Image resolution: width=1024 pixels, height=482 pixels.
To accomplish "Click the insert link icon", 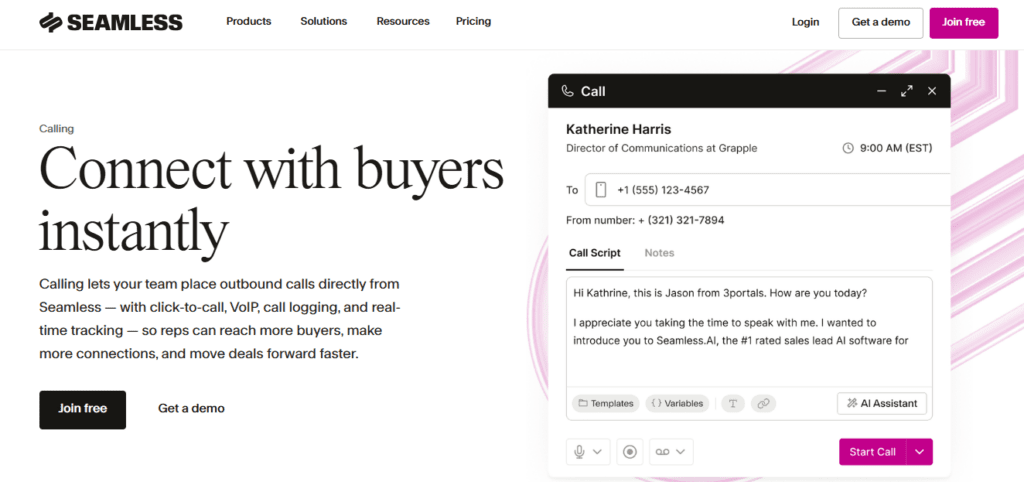I will pos(763,403).
